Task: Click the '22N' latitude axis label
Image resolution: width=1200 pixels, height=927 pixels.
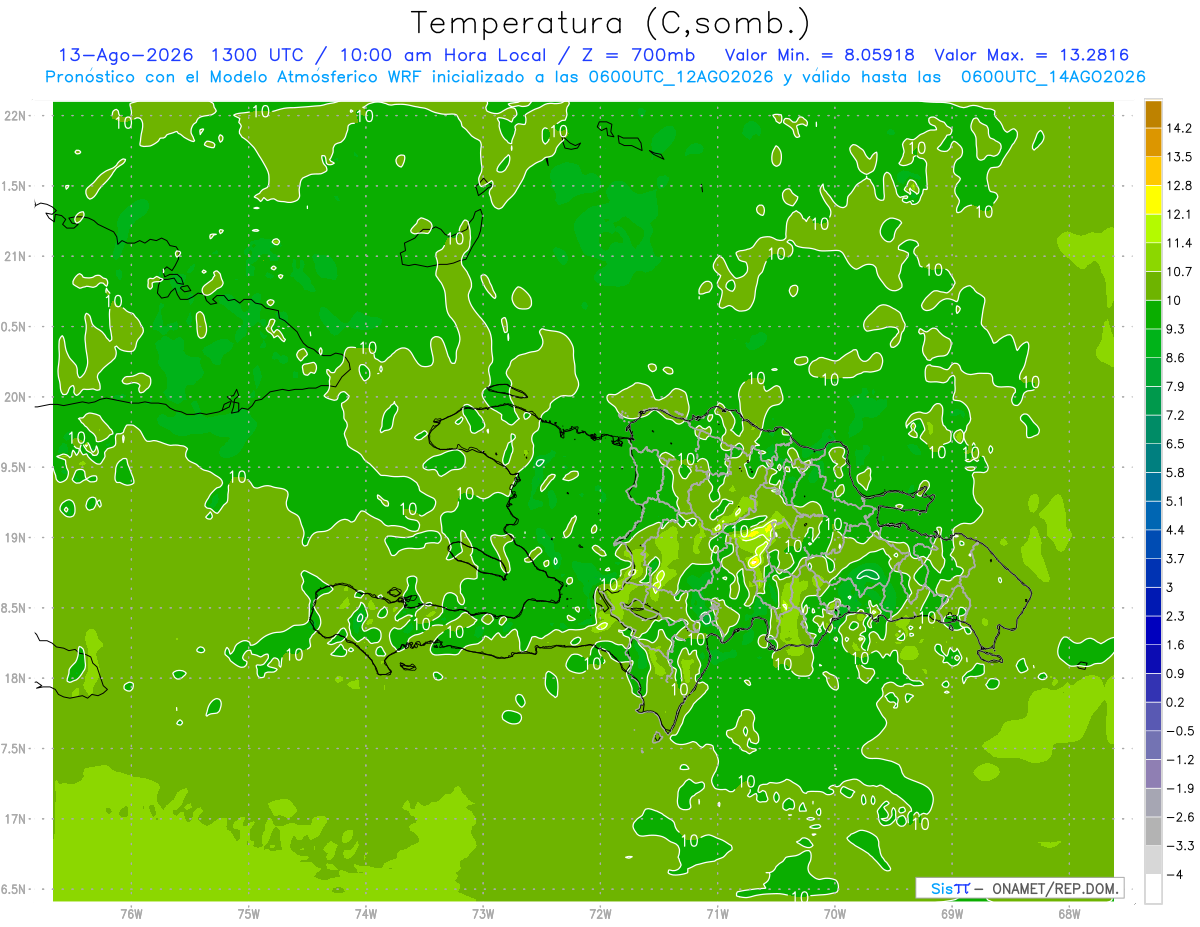Action: click(x=15, y=116)
